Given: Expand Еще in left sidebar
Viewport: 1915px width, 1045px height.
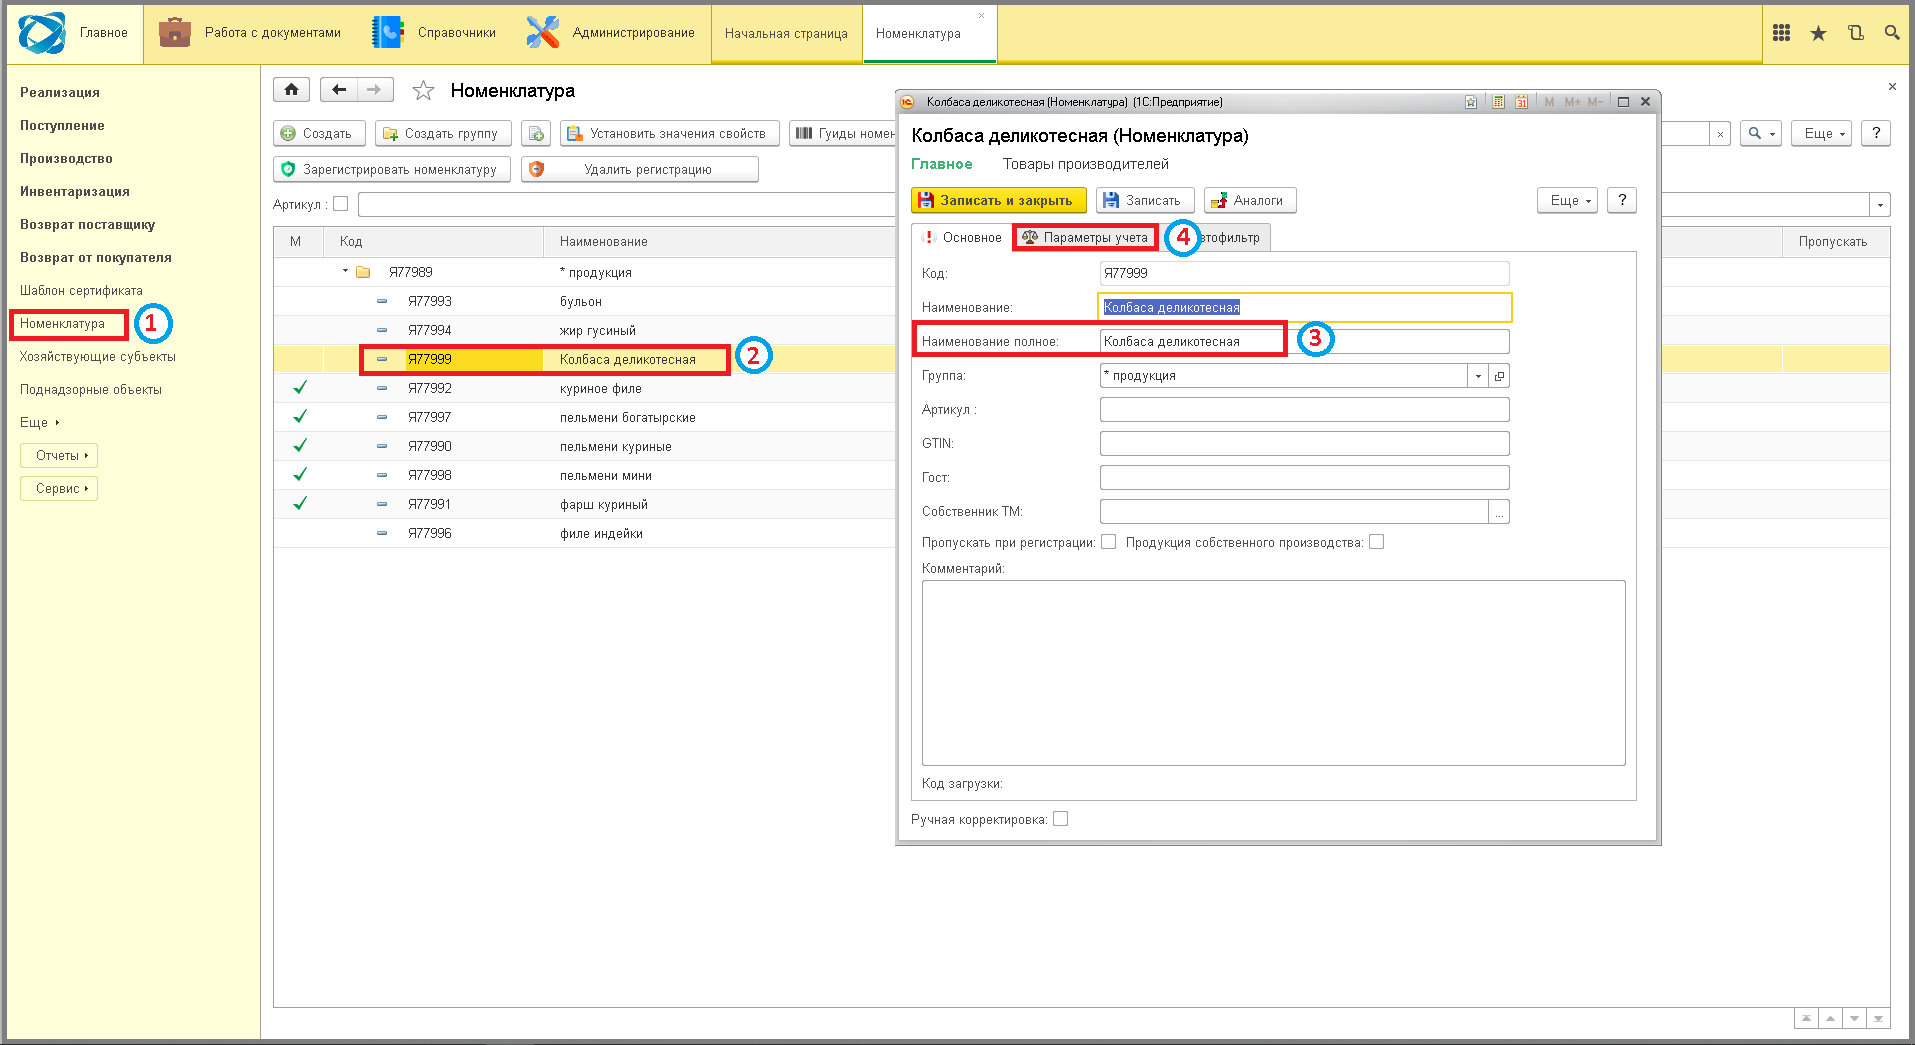Looking at the screenshot, I should 39,422.
